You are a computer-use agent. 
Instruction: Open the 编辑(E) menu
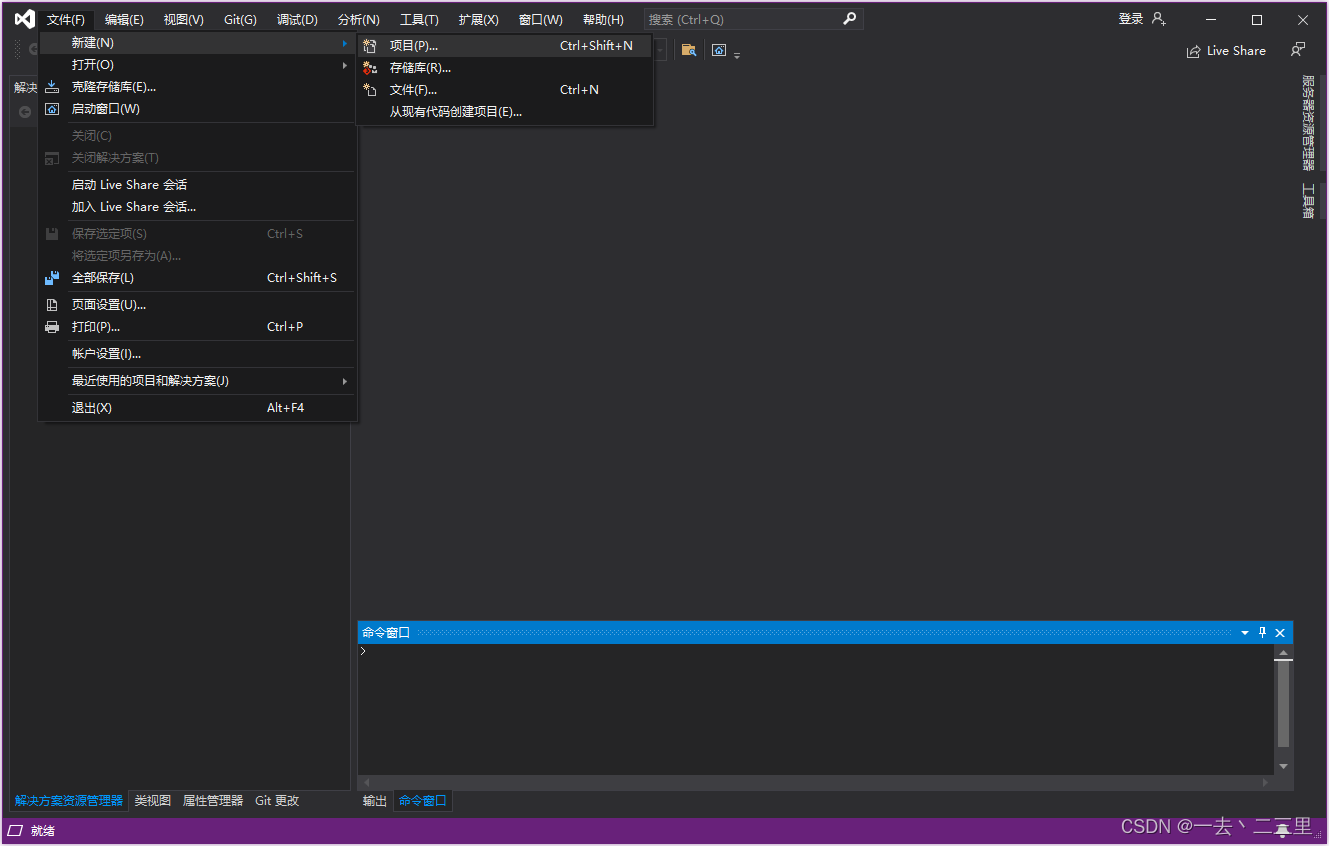pyautogui.click(x=124, y=20)
